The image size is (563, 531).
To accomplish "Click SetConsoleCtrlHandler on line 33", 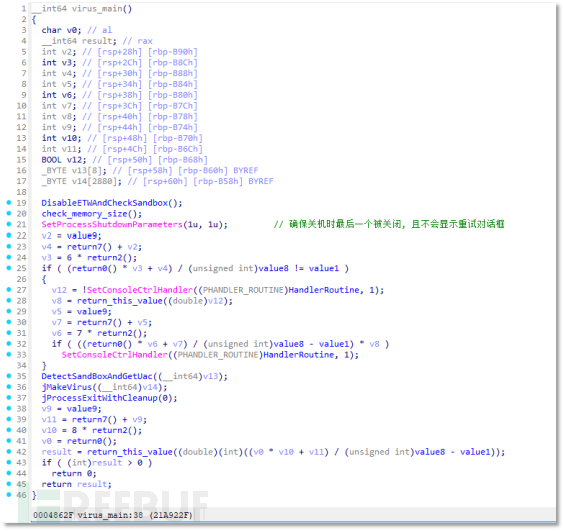I will (115, 355).
